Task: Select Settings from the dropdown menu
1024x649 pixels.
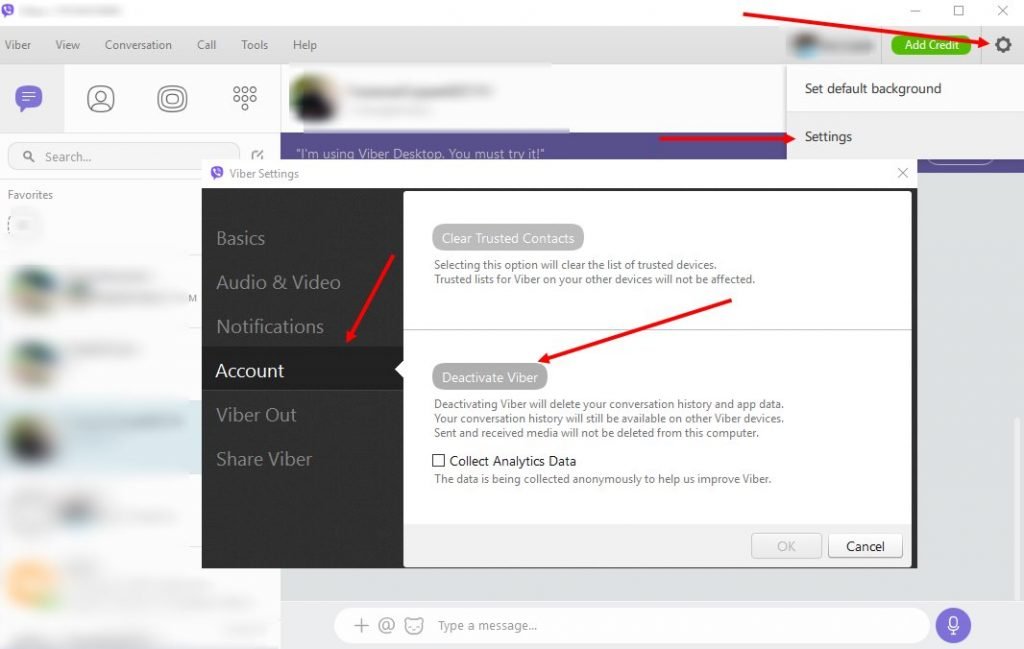Action: coord(828,136)
